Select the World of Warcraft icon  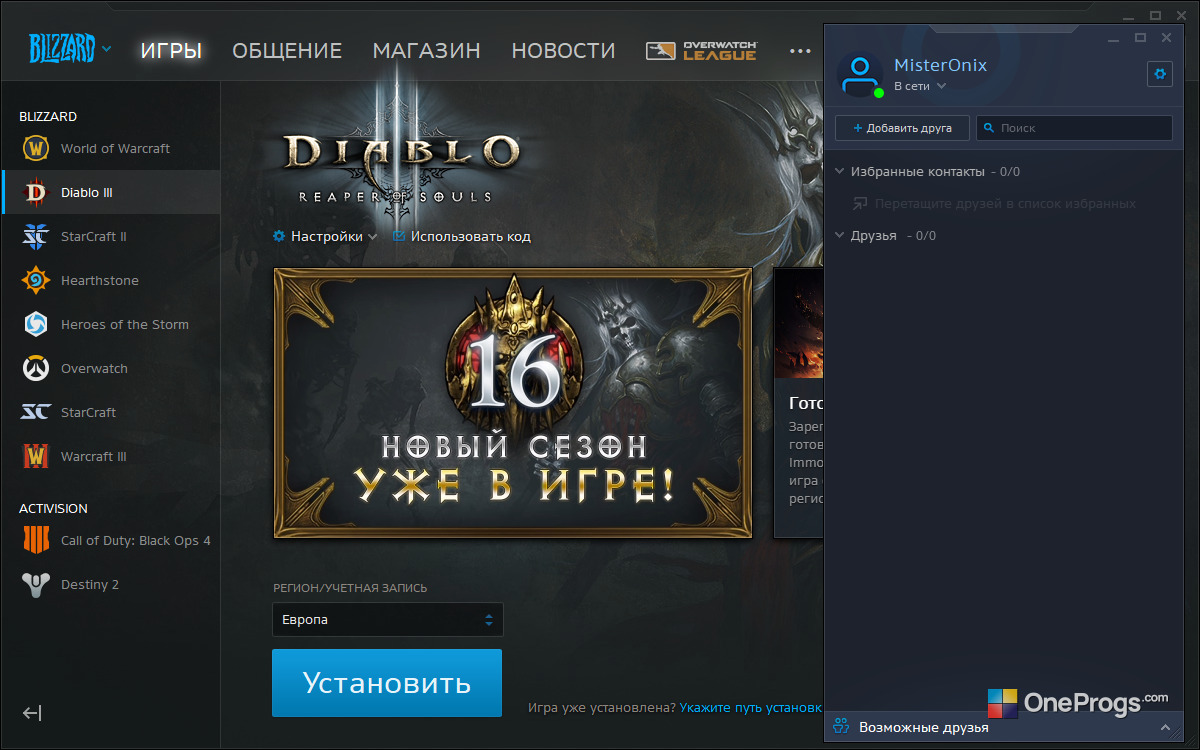click(x=36, y=148)
